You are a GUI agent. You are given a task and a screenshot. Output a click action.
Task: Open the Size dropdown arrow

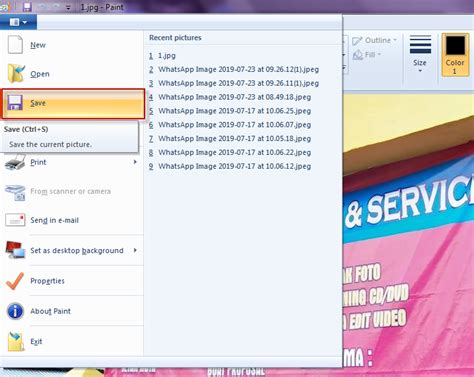(420, 71)
